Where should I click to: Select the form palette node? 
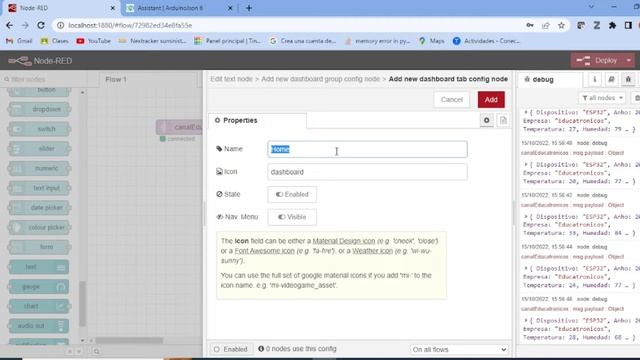point(39,247)
